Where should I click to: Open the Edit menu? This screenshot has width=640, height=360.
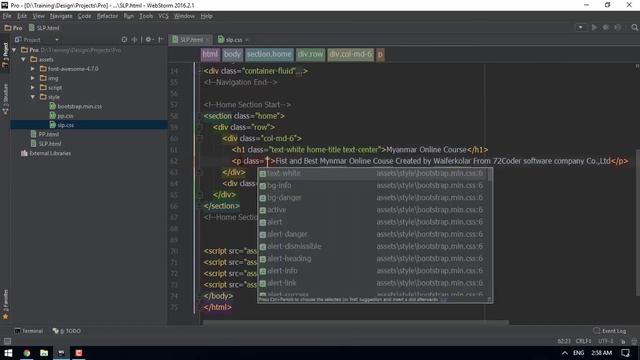pos(22,16)
